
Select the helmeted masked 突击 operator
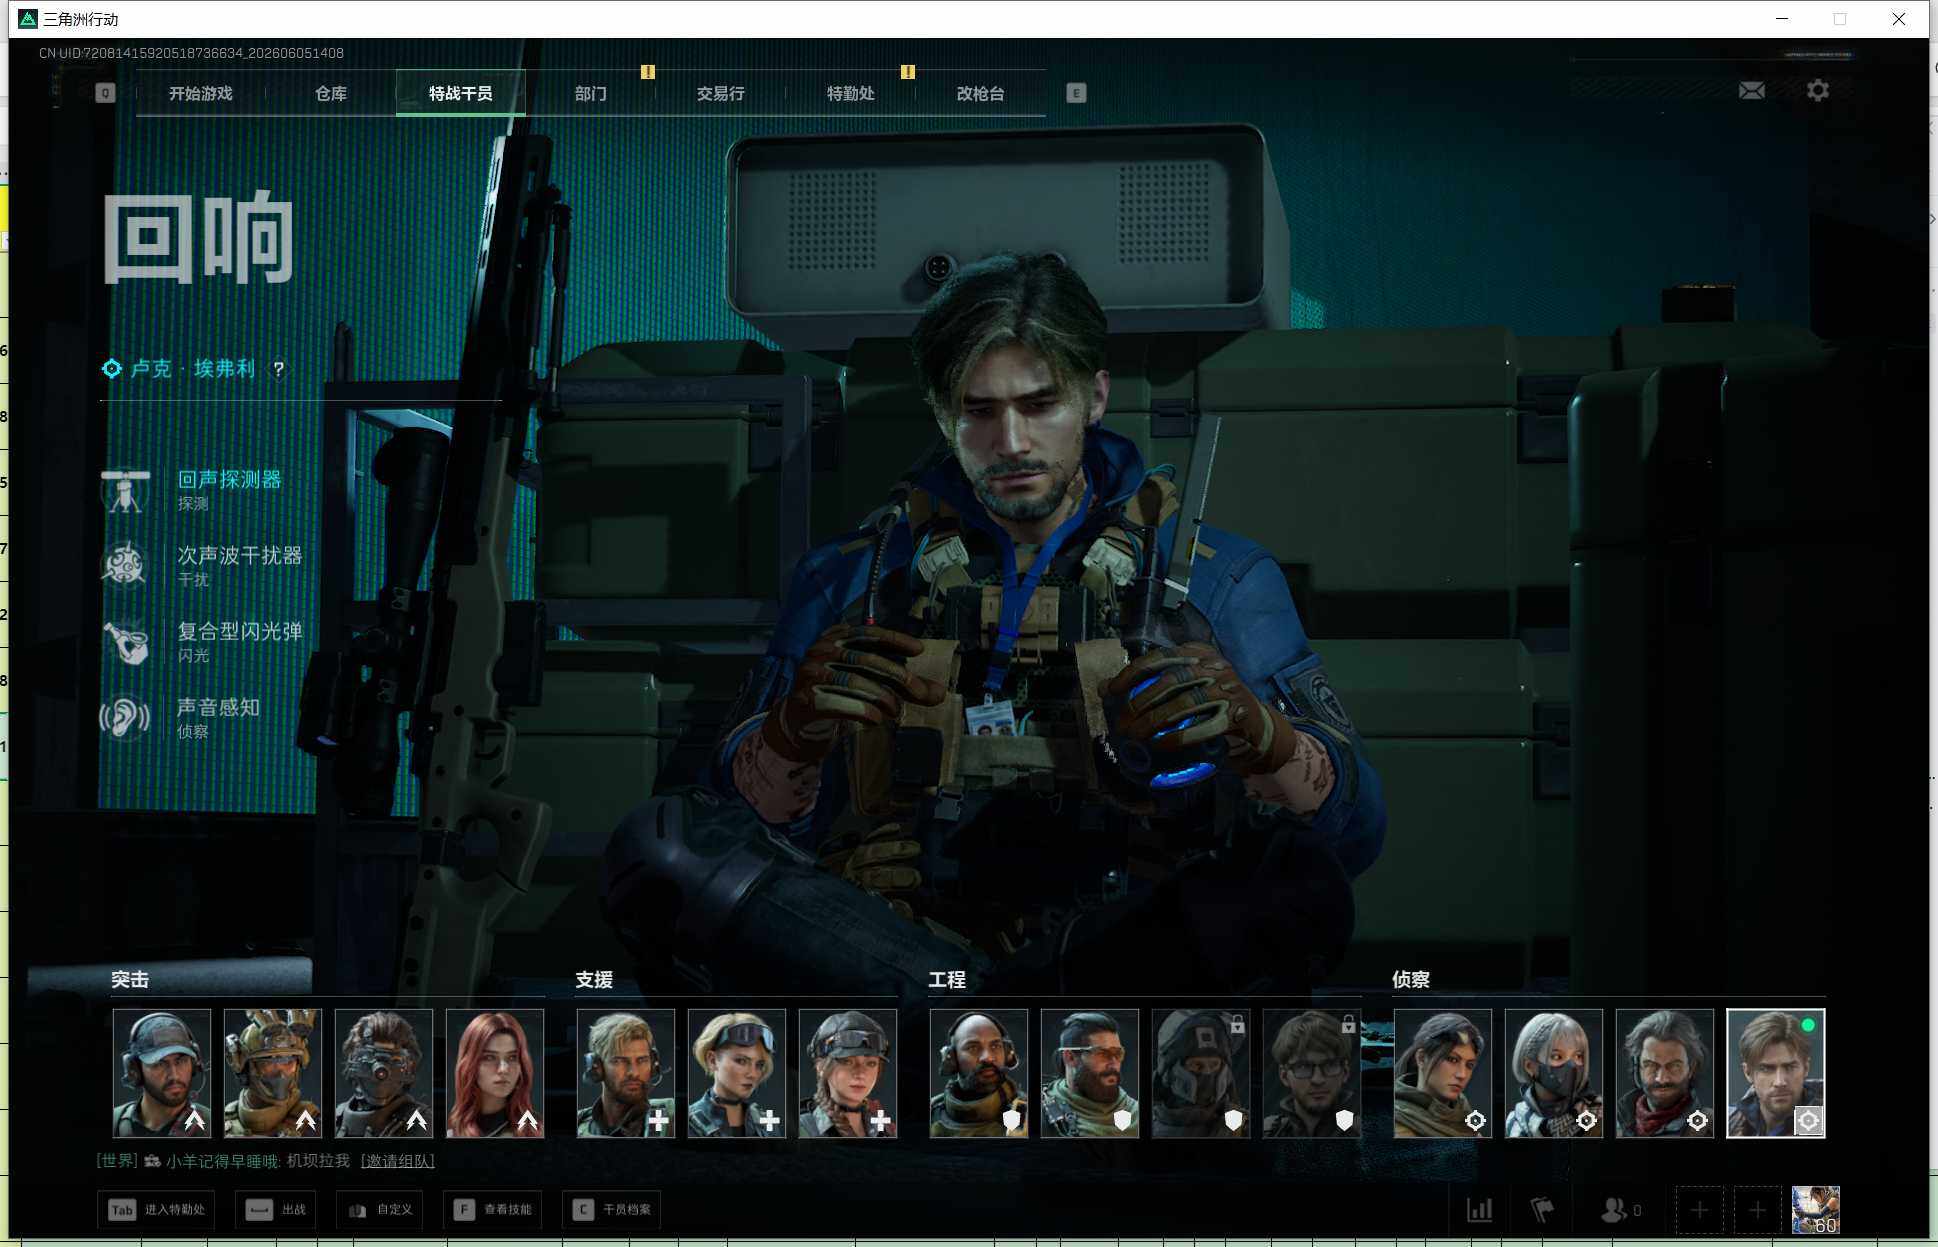[x=273, y=1073]
